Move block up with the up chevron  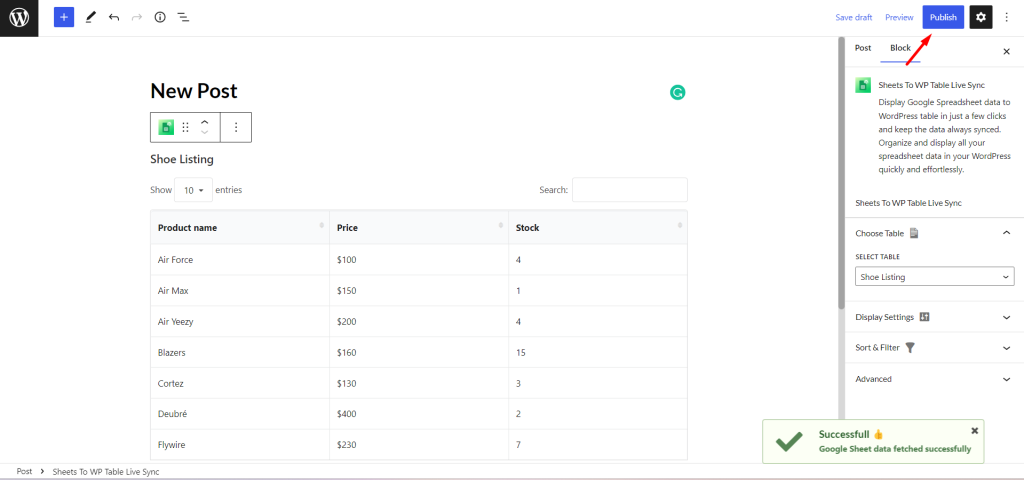(x=204, y=122)
